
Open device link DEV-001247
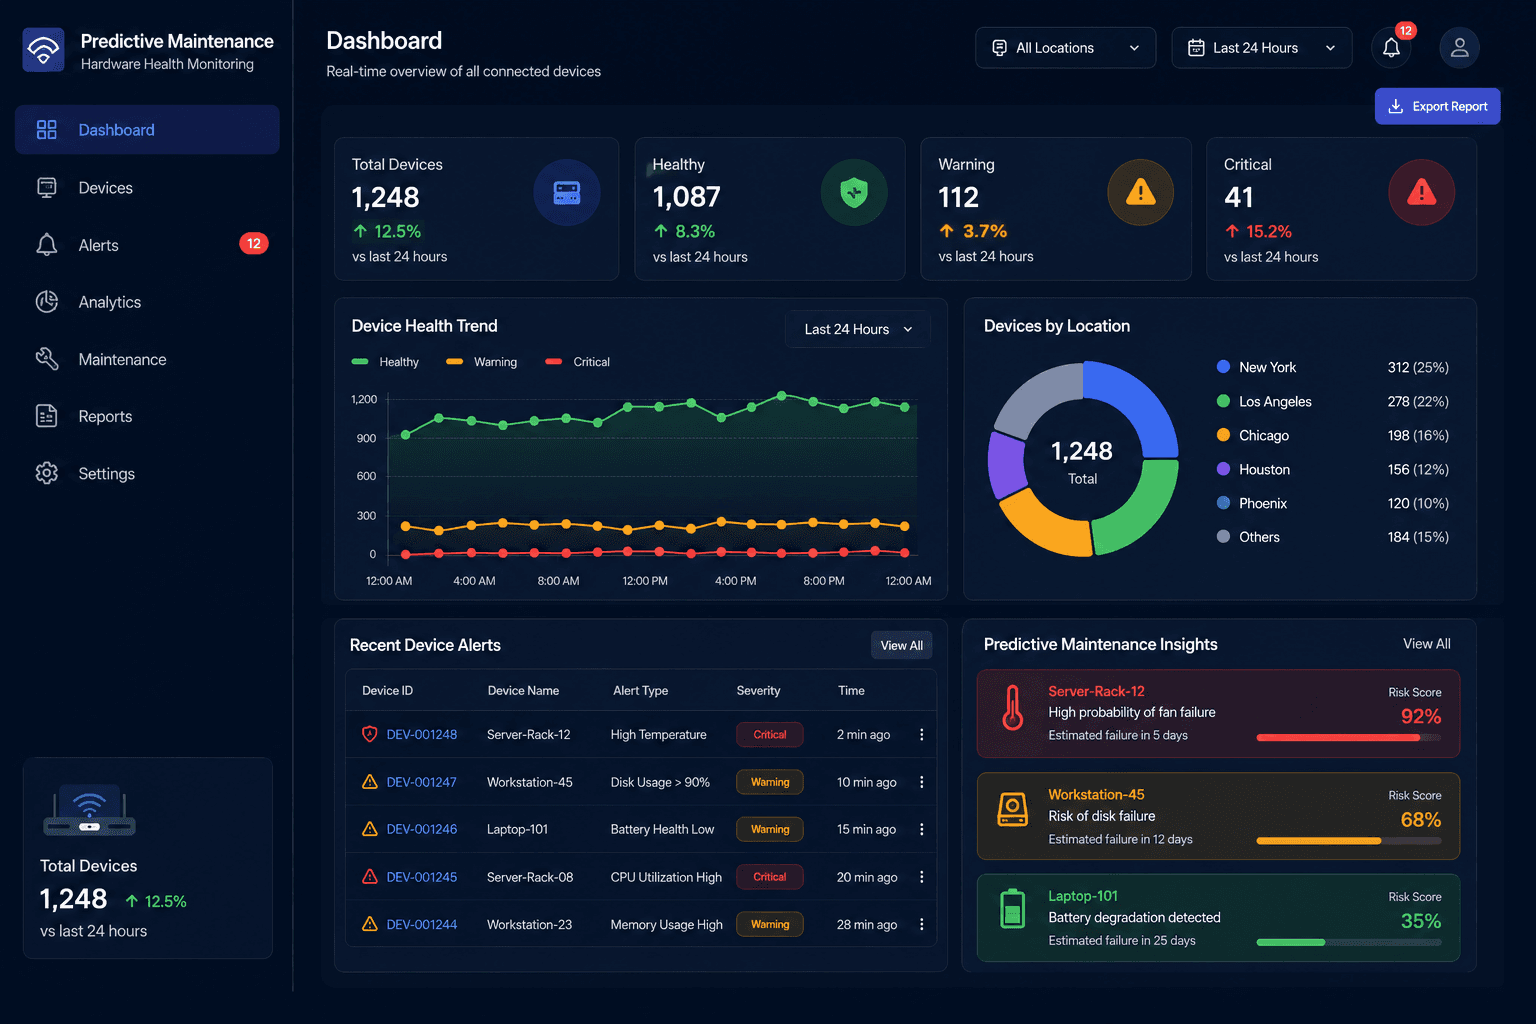pyautogui.click(x=422, y=782)
